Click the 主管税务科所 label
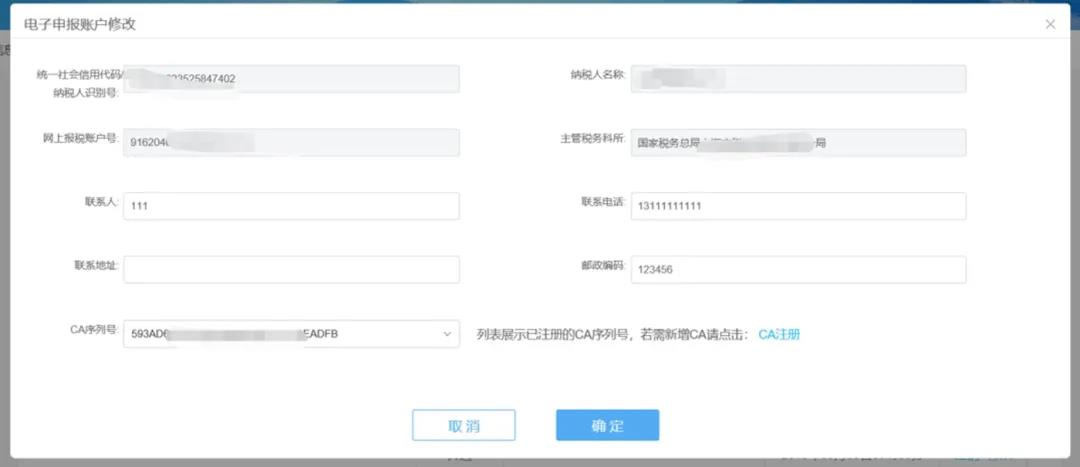Viewport: 1080px width, 467px height. point(593,138)
